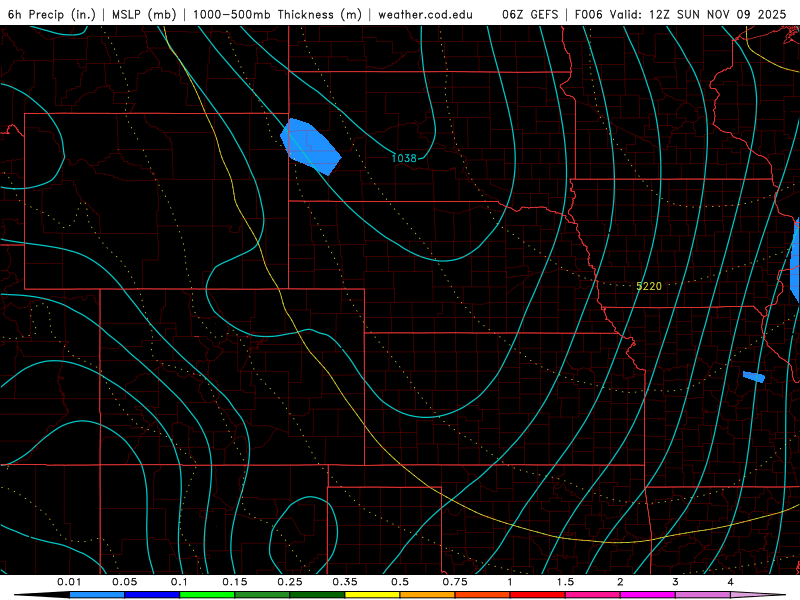The image size is (800, 600).
Task: Click the dark blue 0.05–0.1 legend swatch
Action: point(152,595)
